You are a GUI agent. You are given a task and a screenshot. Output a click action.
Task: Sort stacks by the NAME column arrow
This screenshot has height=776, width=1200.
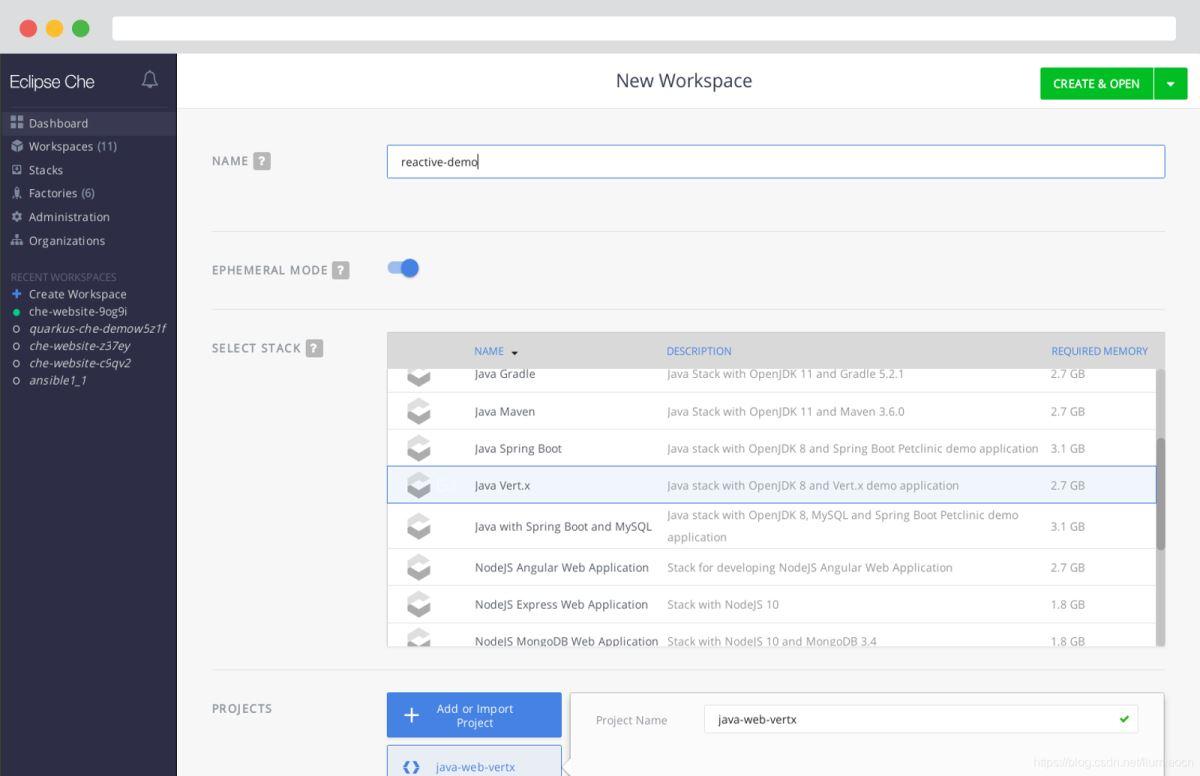[x=515, y=352]
